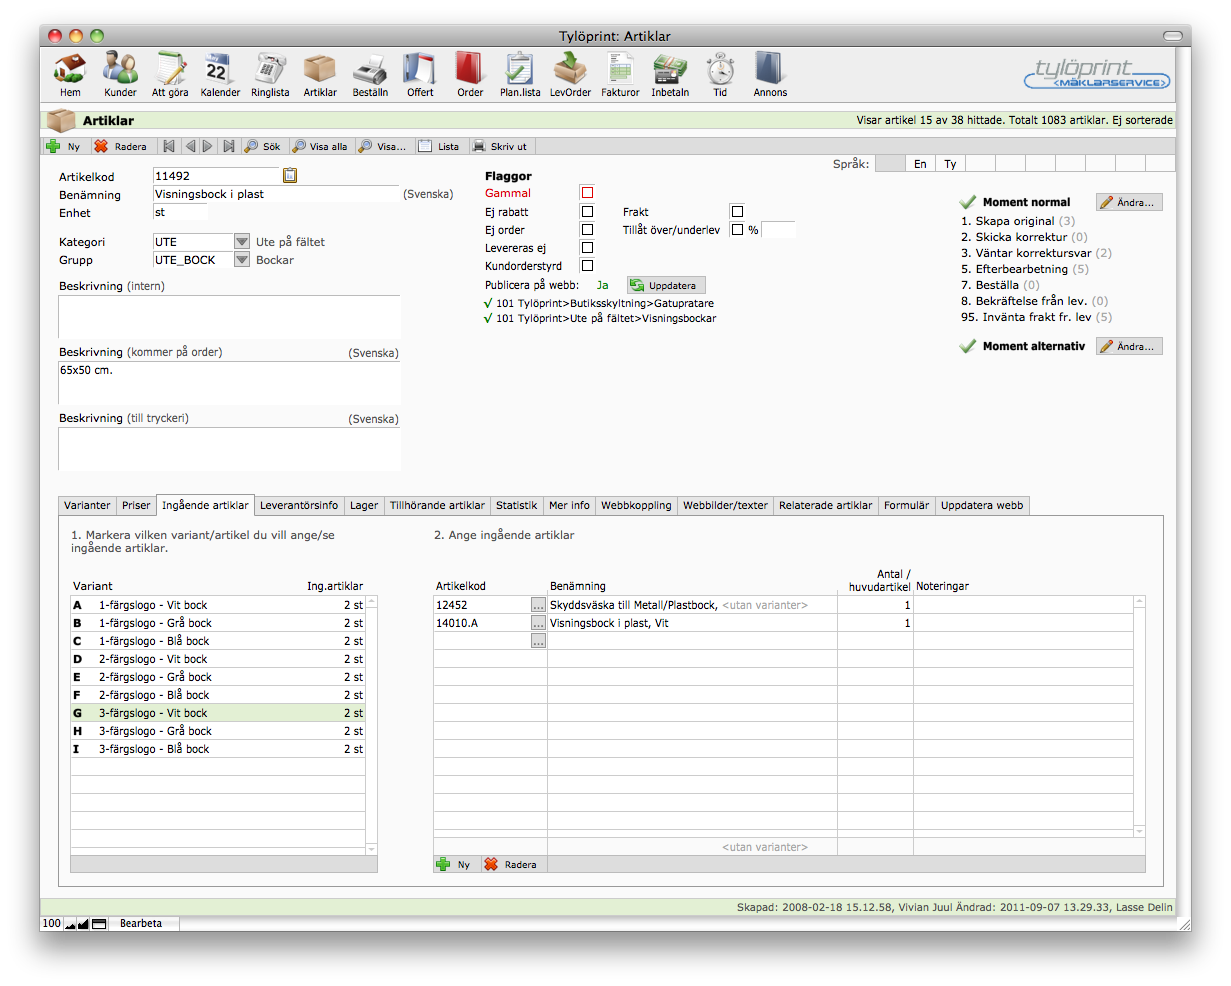Image resolution: width=1231 pixels, height=986 pixels.
Task: Check the Kundorderstyrd checkbox
Action: coord(587,266)
